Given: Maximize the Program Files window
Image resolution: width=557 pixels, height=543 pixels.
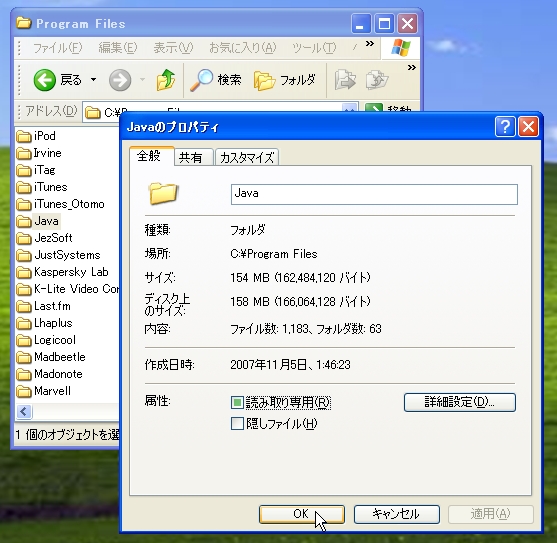Looking at the screenshot, I should (x=384, y=24).
